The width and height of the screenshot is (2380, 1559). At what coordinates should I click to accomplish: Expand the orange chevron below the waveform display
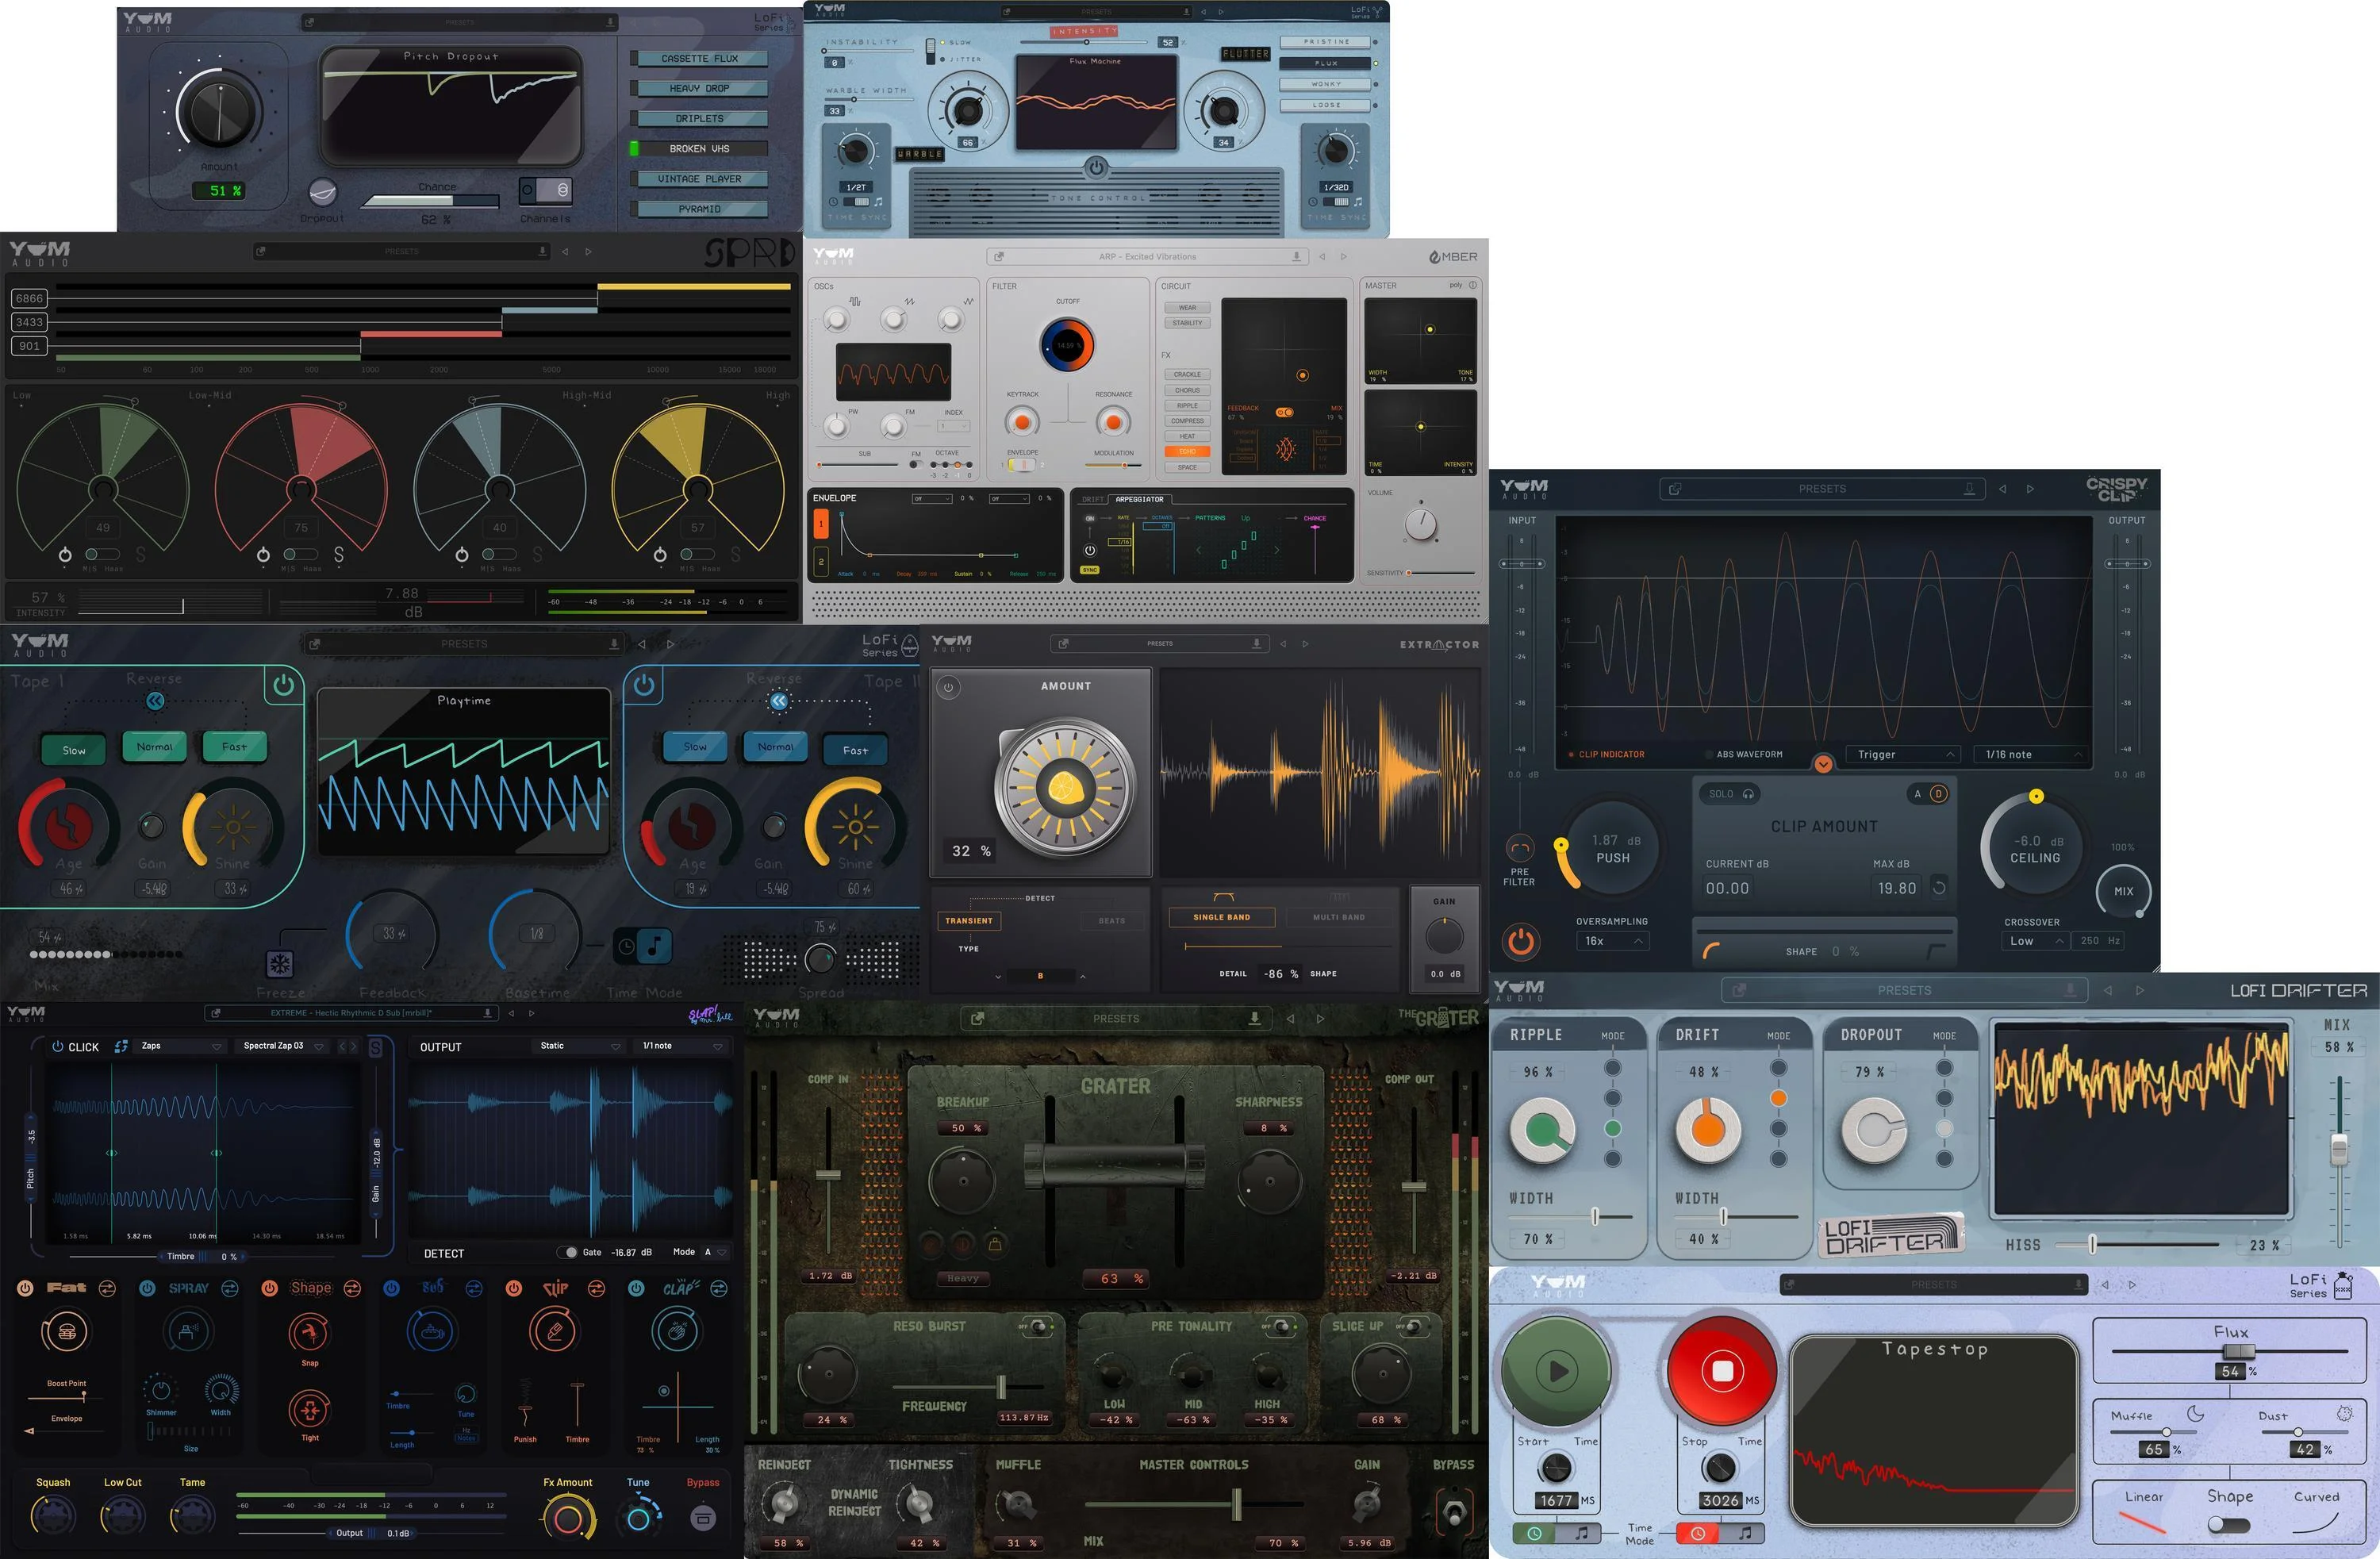click(1823, 764)
